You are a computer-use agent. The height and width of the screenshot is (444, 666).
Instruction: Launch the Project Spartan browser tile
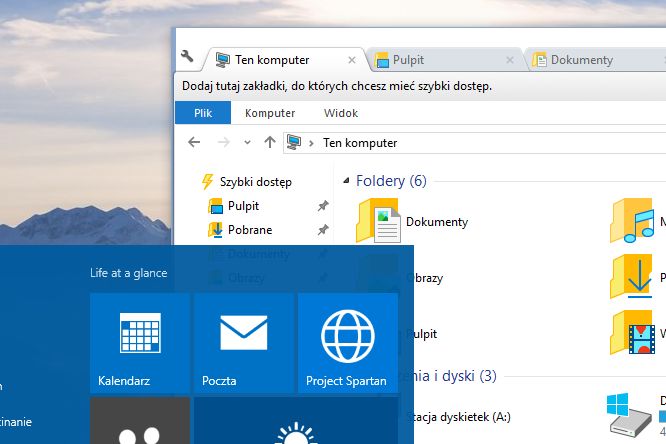point(348,342)
